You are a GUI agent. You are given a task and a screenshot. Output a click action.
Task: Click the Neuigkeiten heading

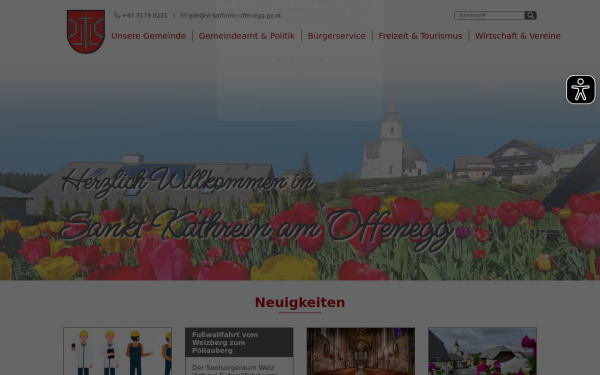(x=300, y=302)
